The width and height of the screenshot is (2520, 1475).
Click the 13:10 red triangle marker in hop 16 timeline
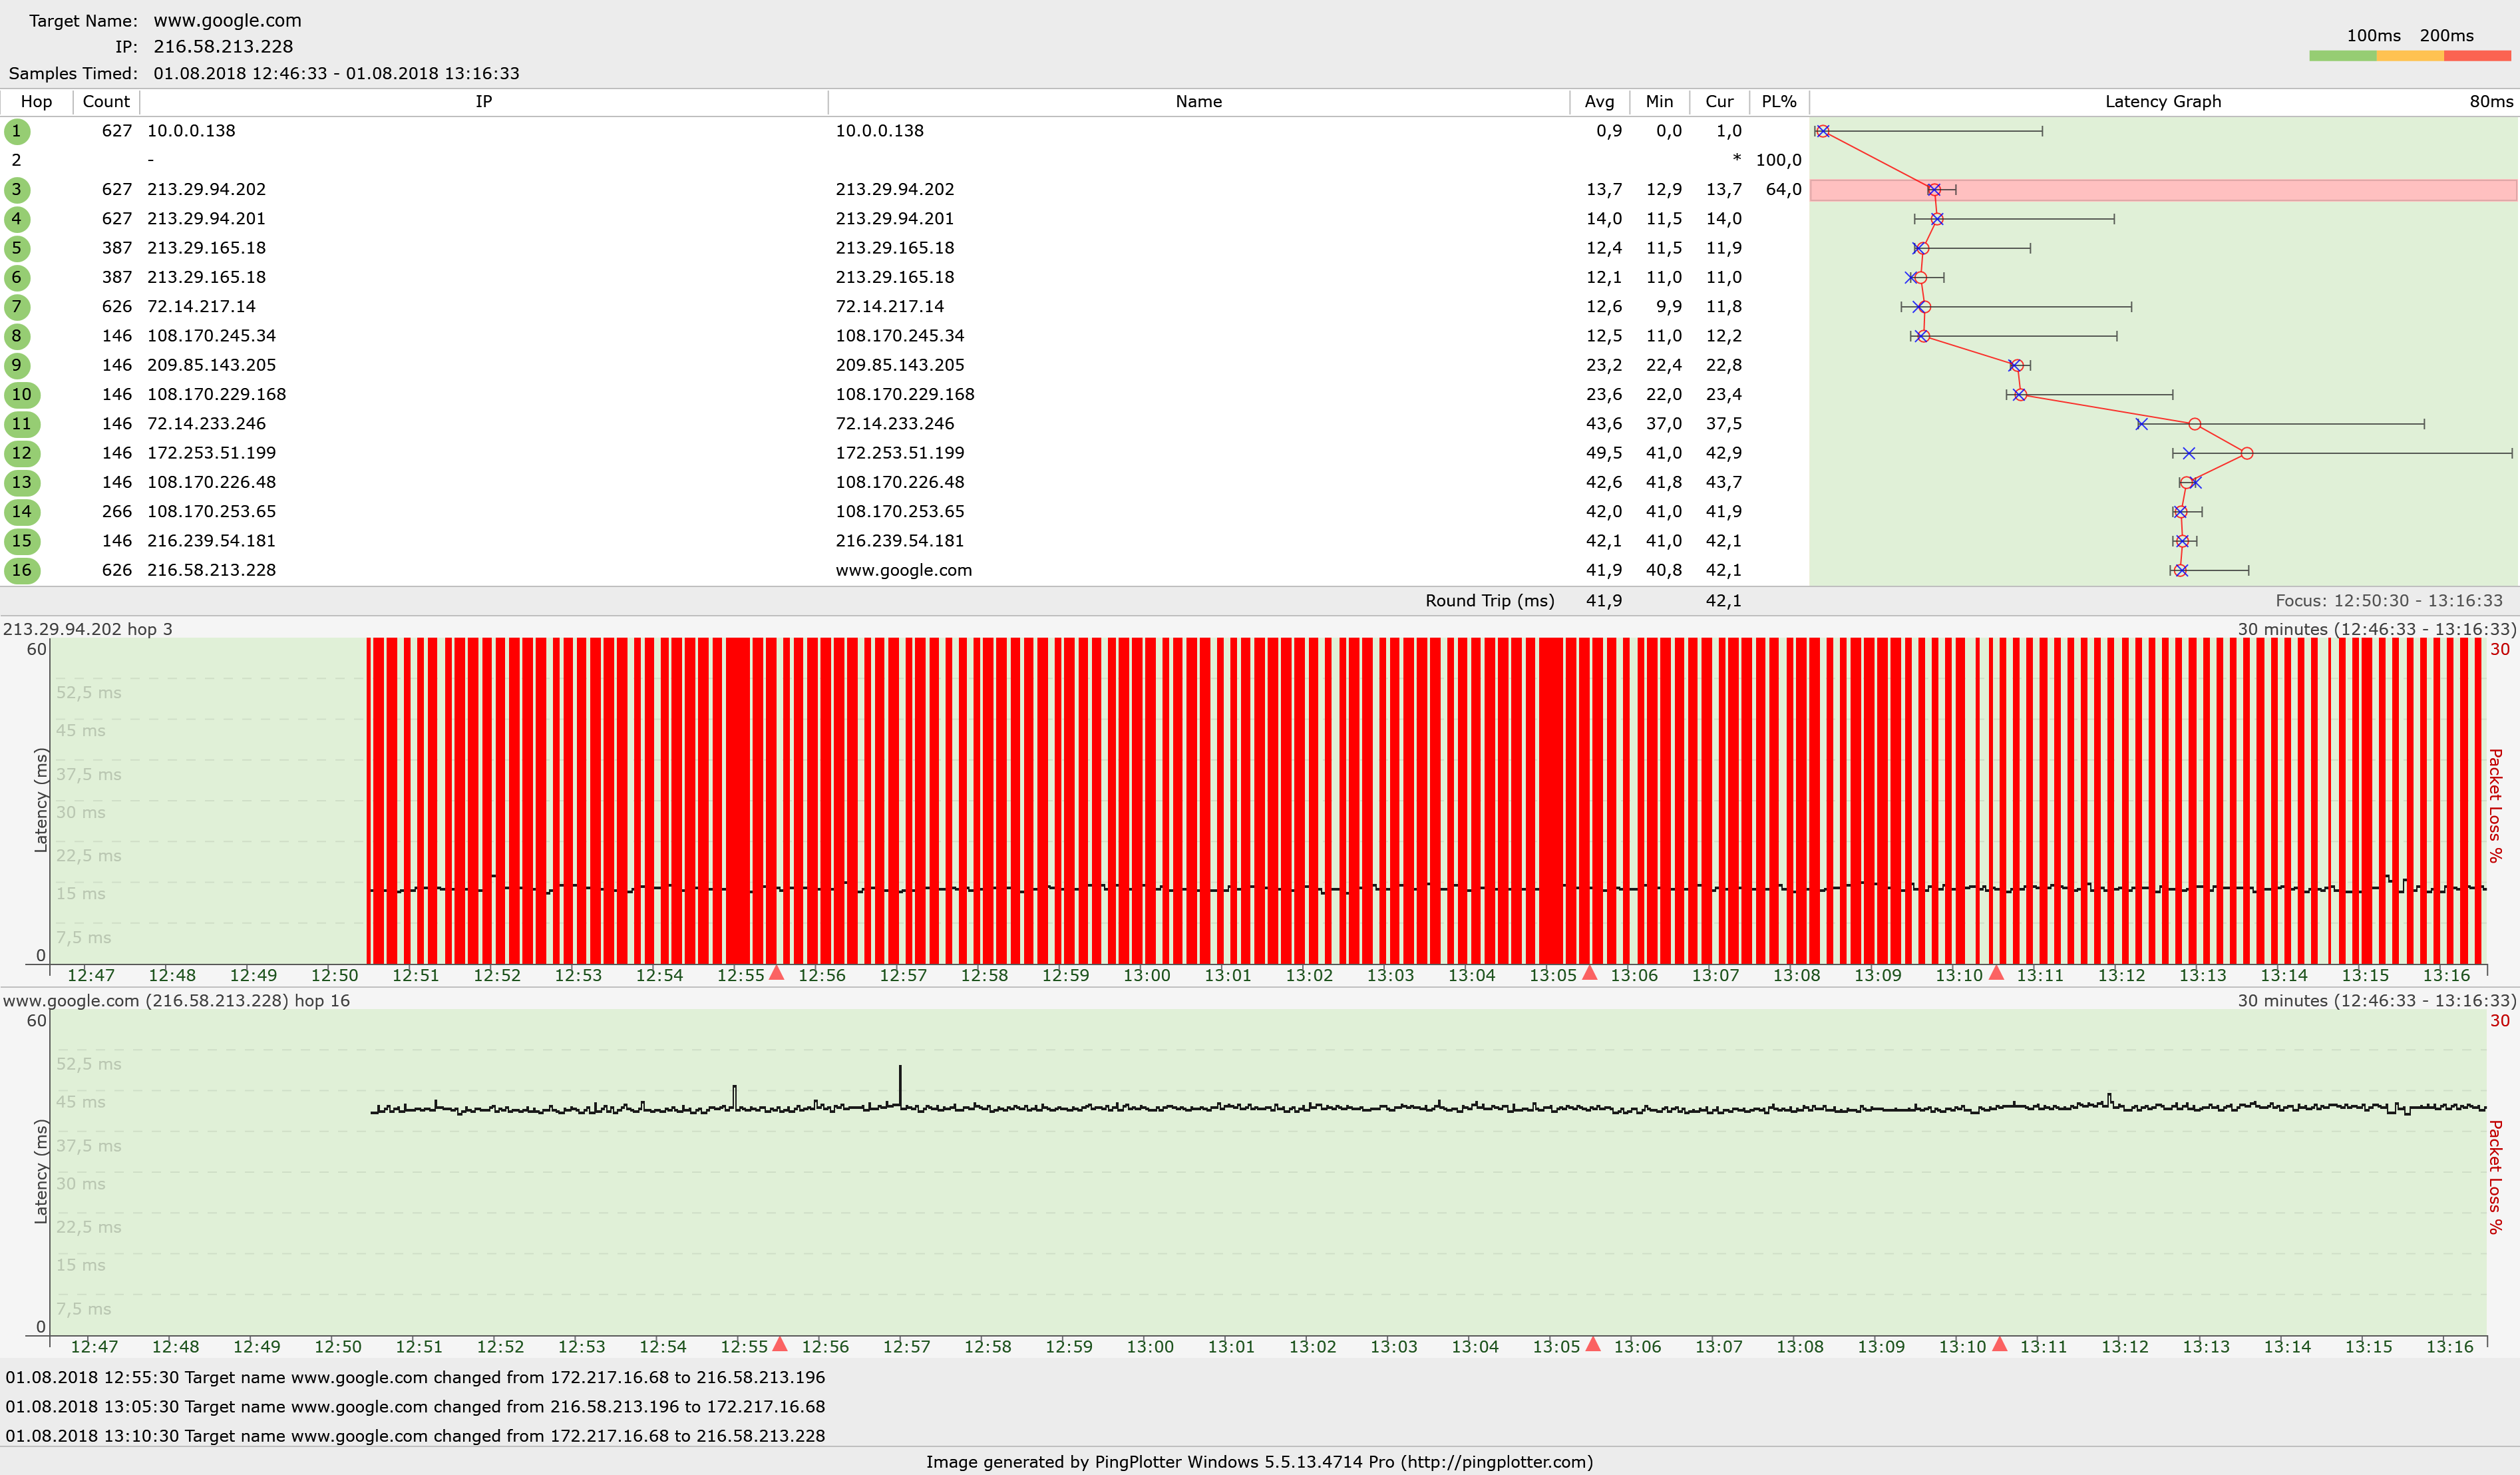point(1999,1344)
